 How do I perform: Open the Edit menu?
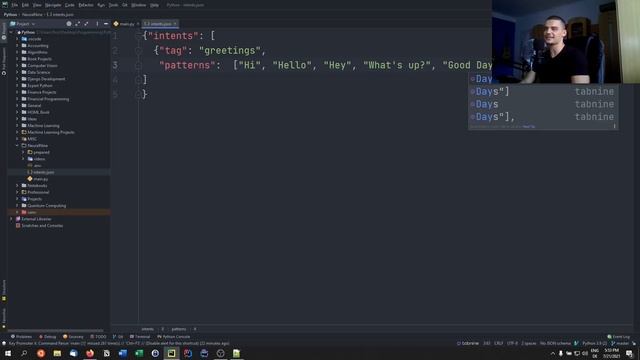(x=25, y=5)
